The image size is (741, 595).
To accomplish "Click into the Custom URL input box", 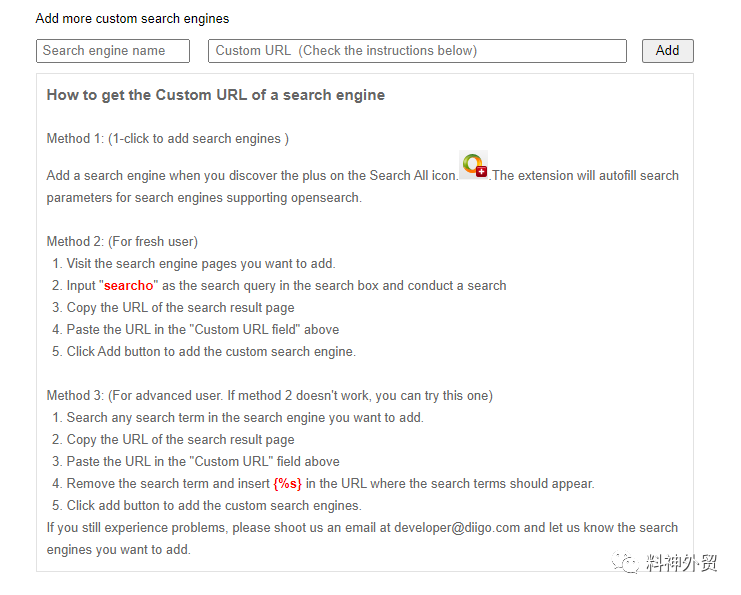I will (417, 51).
